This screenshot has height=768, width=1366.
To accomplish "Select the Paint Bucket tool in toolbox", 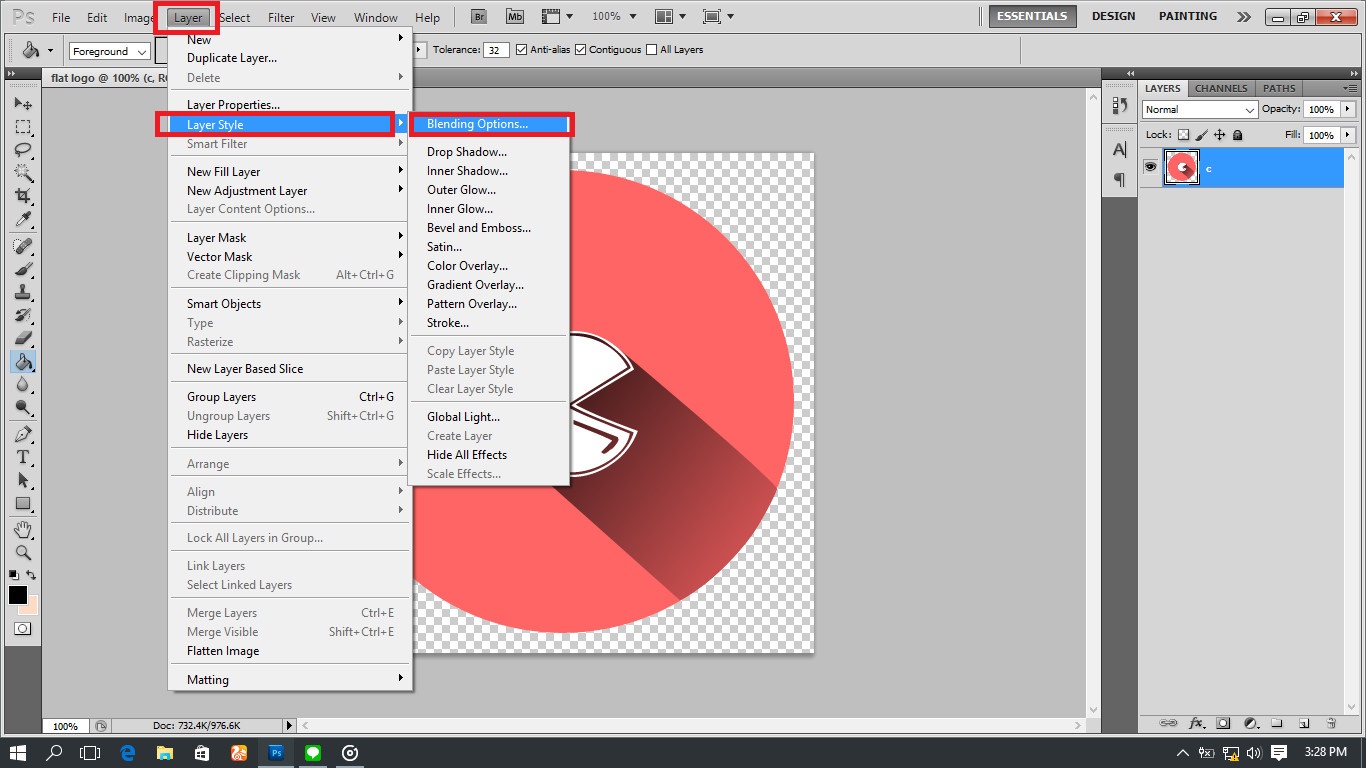I will pos(23,361).
